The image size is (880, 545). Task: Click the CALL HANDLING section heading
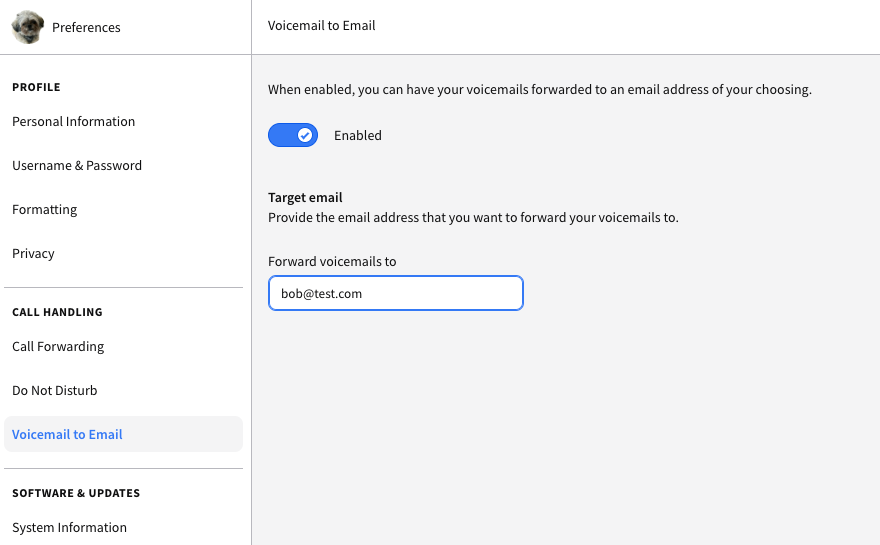tap(57, 312)
